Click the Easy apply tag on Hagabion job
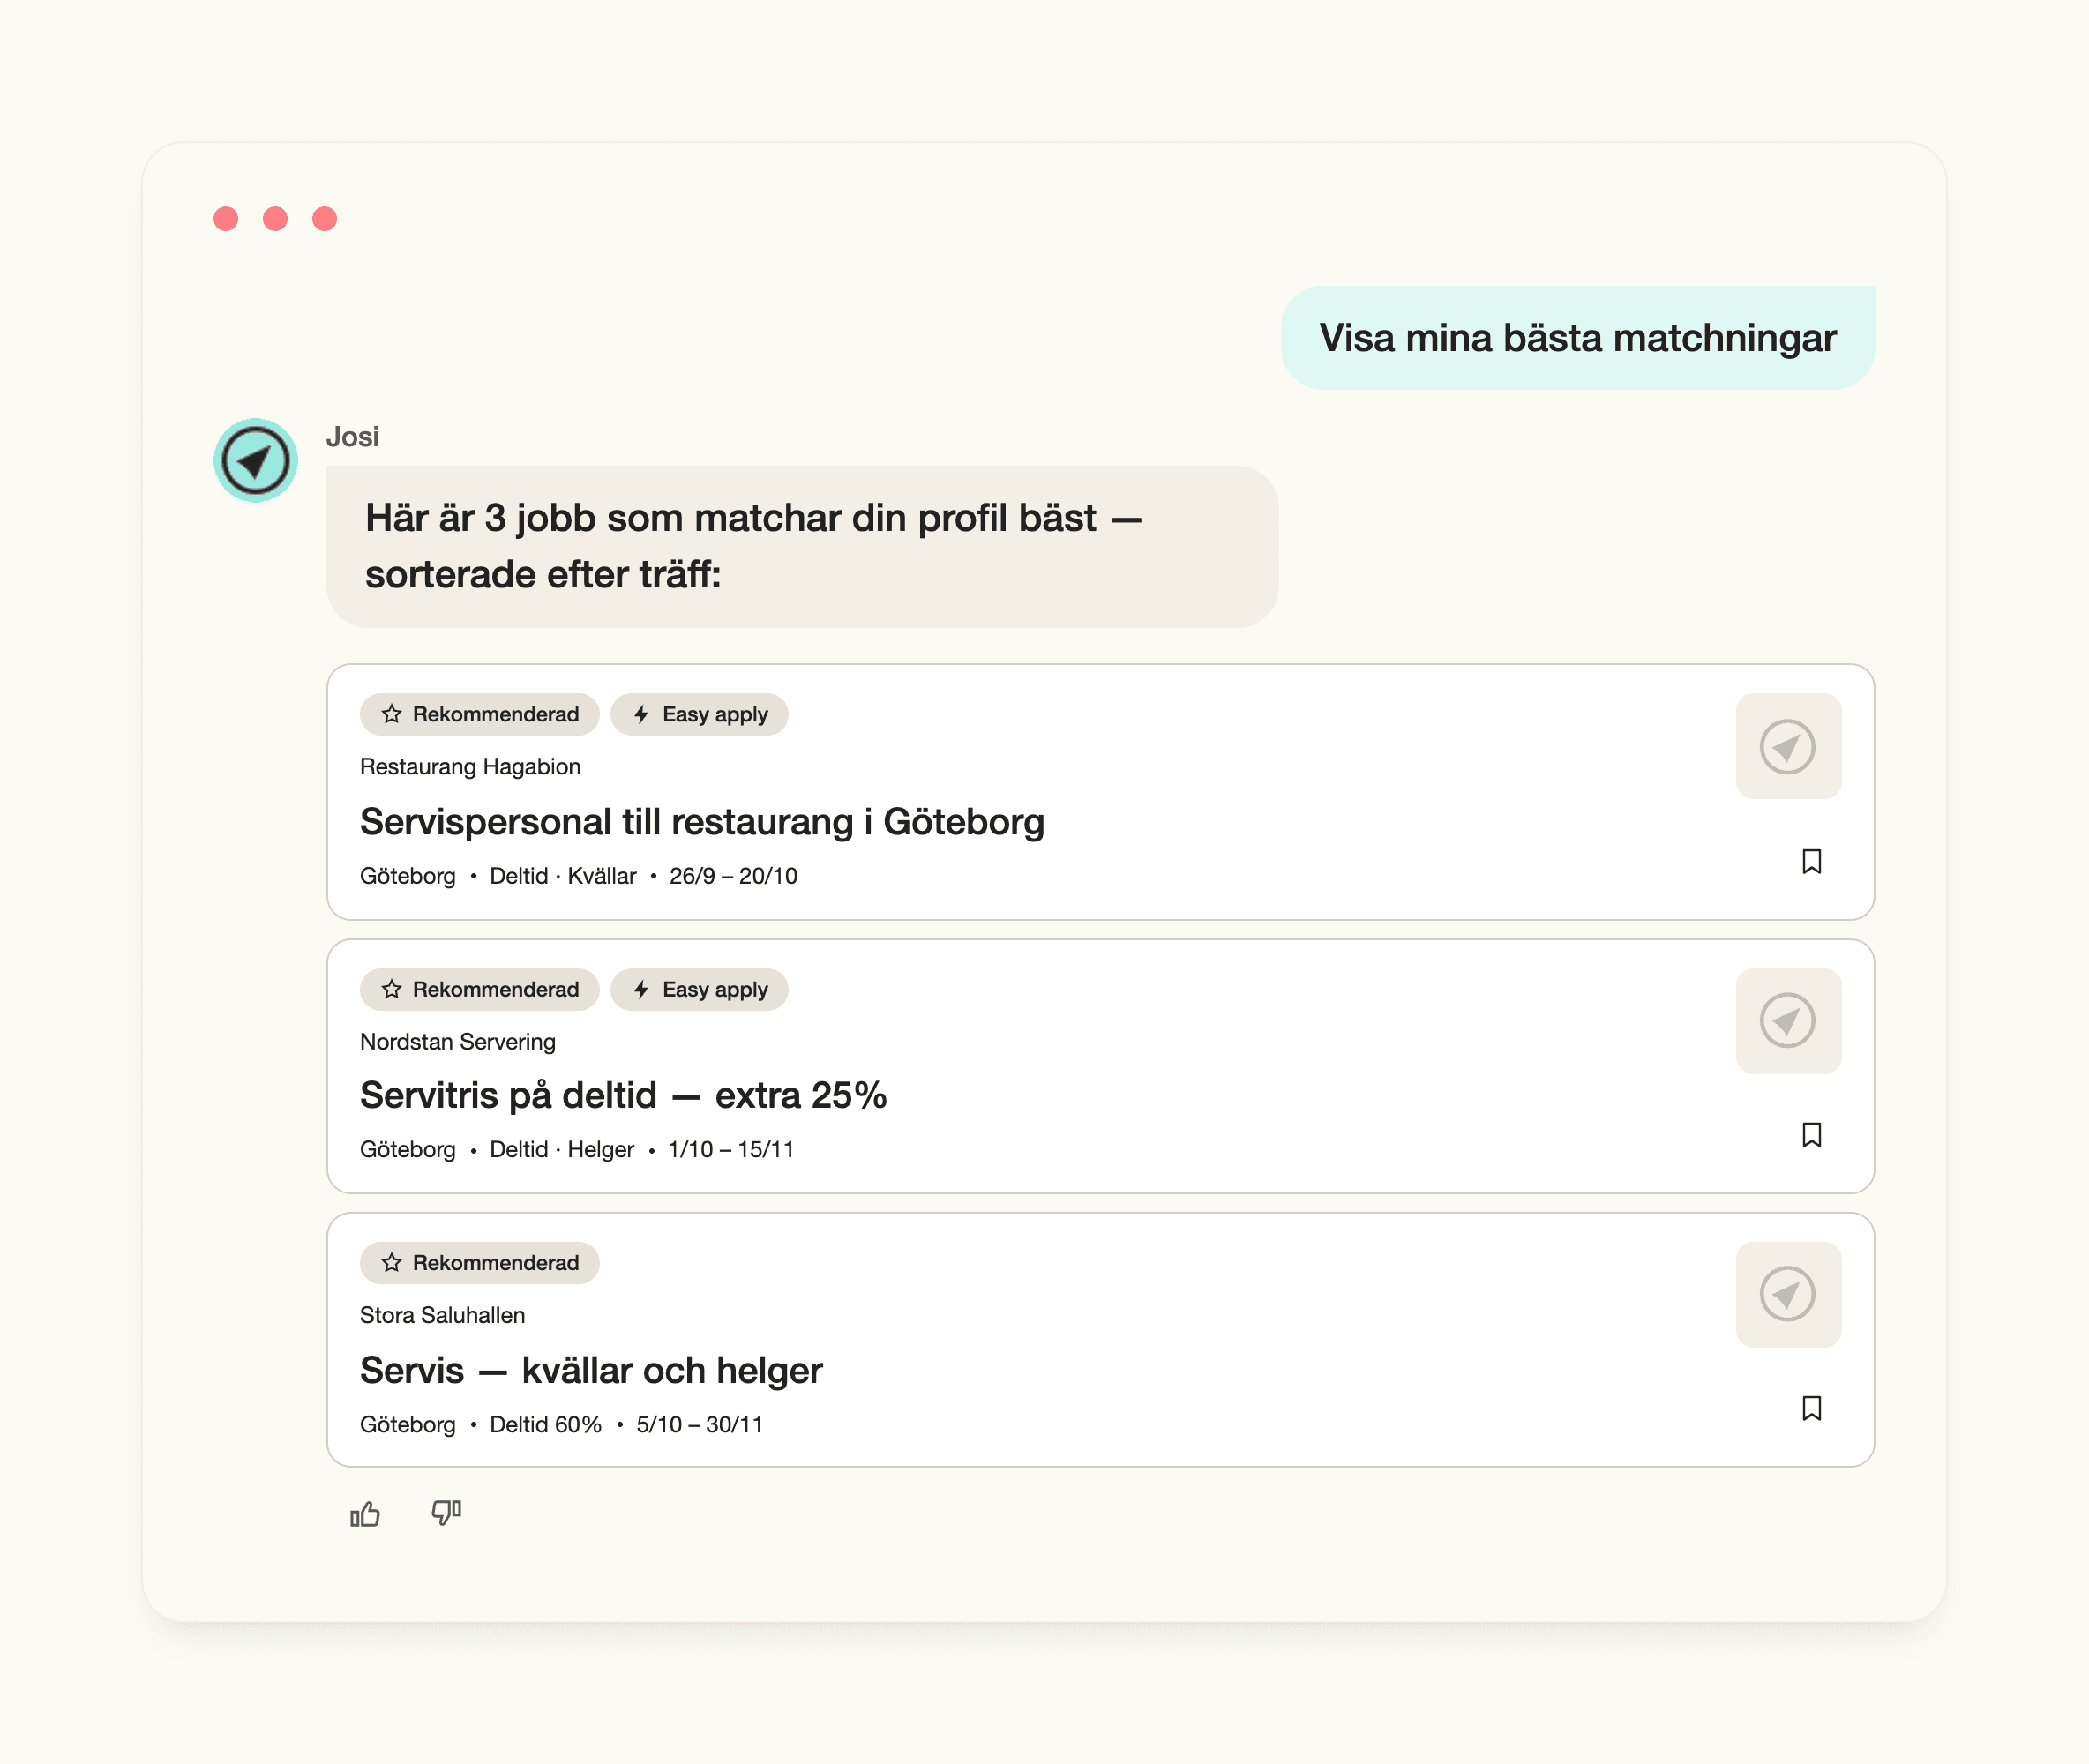2089x1764 pixels. (x=699, y=715)
